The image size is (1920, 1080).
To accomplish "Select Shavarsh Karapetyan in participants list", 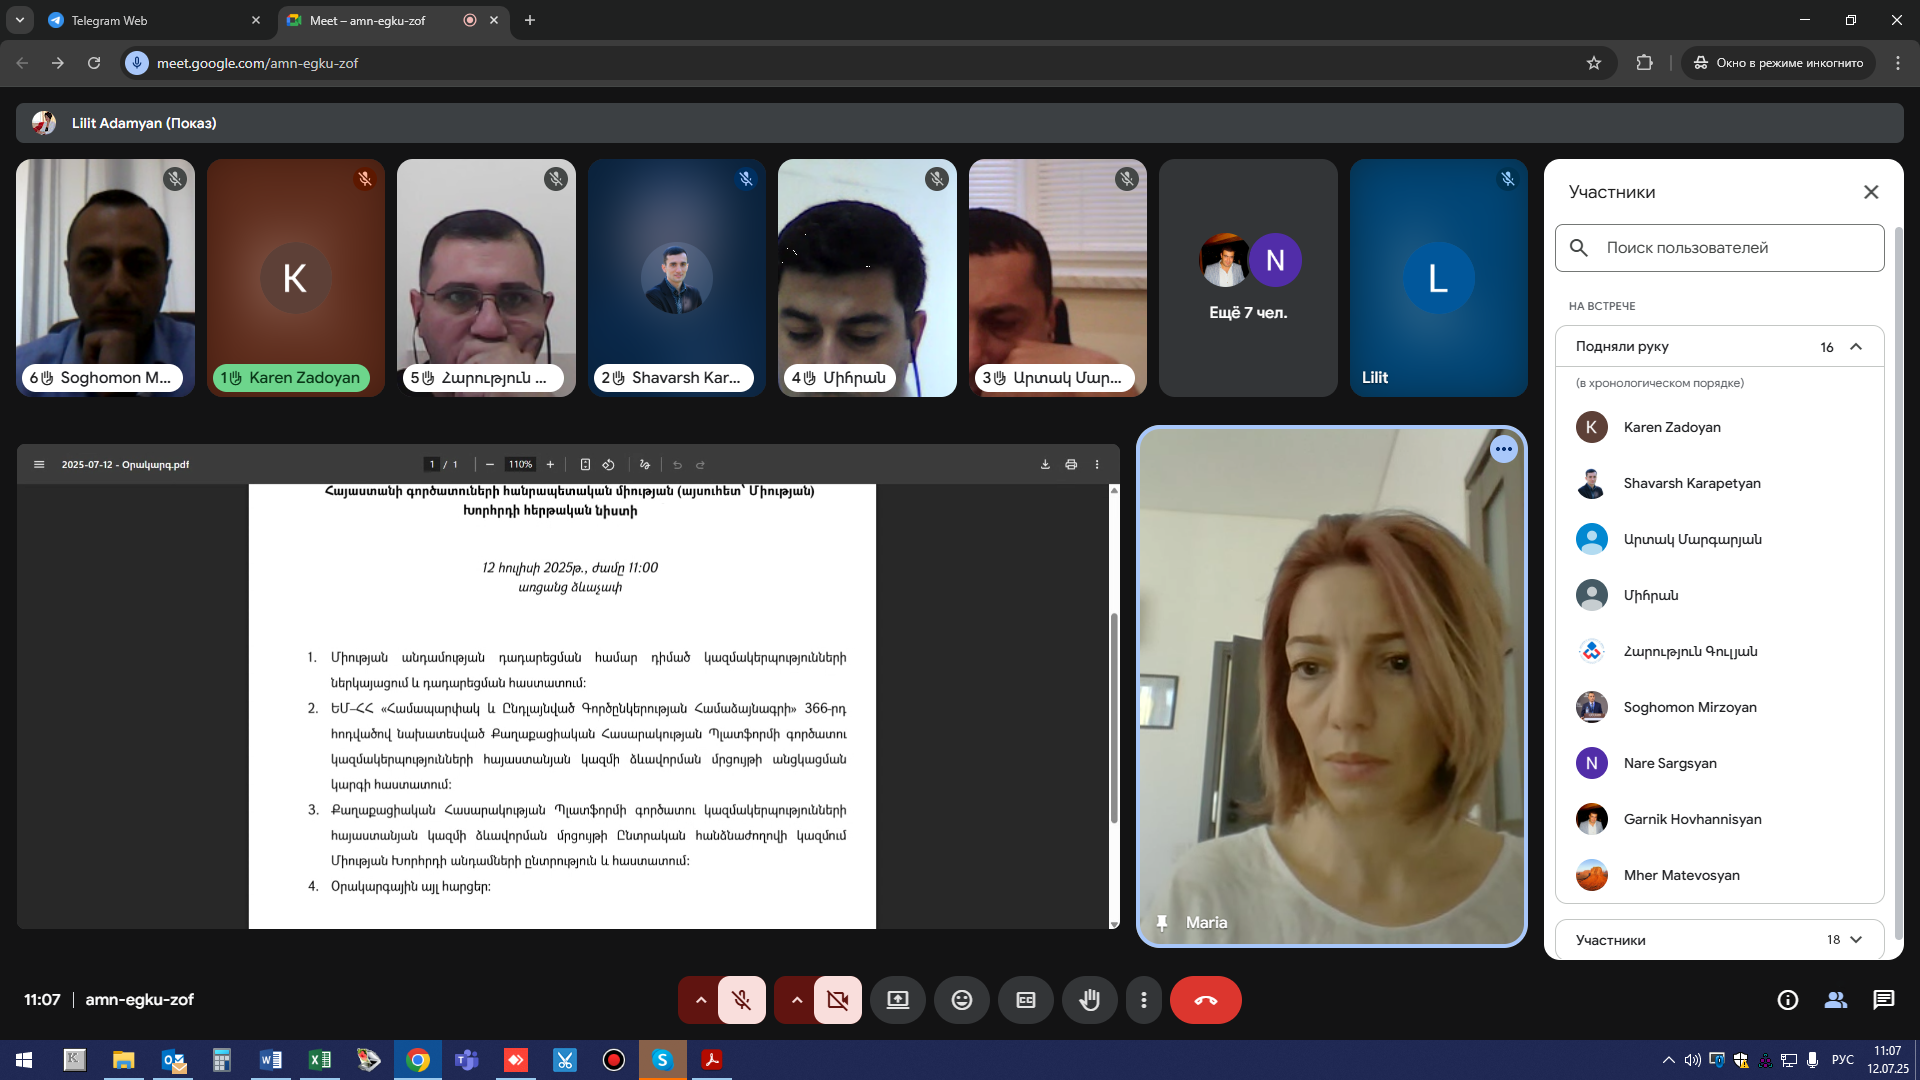I will pos(1720,483).
